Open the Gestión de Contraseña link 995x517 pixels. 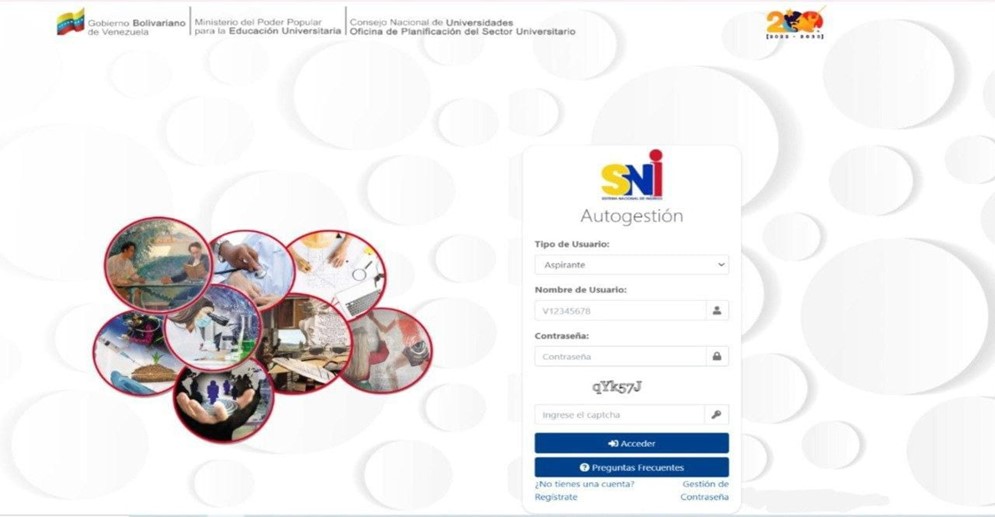[705, 490]
